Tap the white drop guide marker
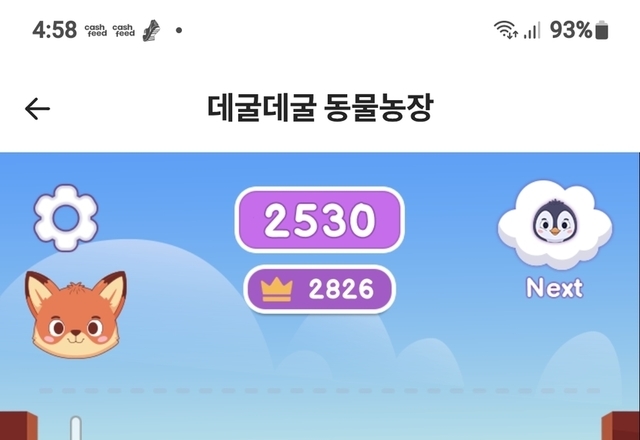This screenshot has width=640, height=440. pyautogui.click(x=76, y=428)
